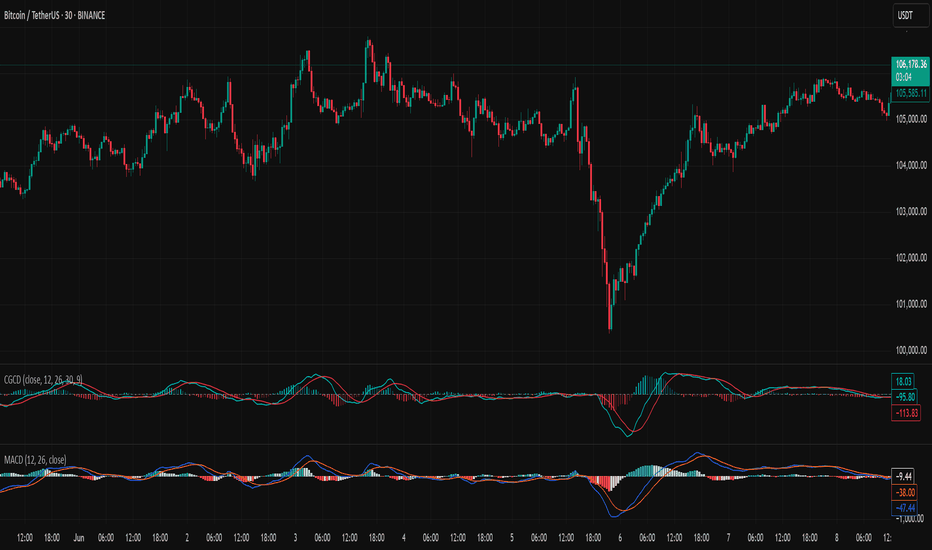
Task: Click the 105,000.00 price axis label
Action: (911, 119)
